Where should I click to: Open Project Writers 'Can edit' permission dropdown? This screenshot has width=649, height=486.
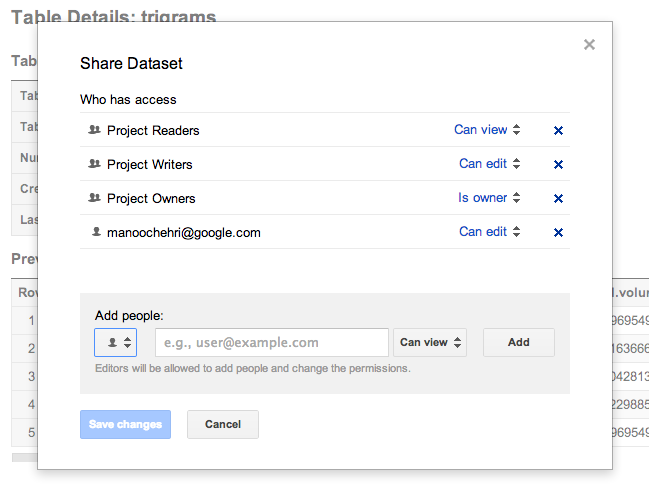click(489, 164)
